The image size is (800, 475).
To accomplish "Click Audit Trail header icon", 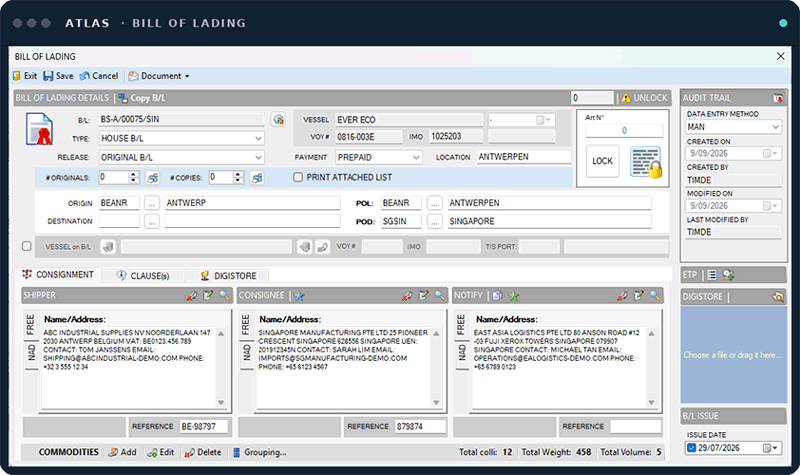I will tap(778, 98).
